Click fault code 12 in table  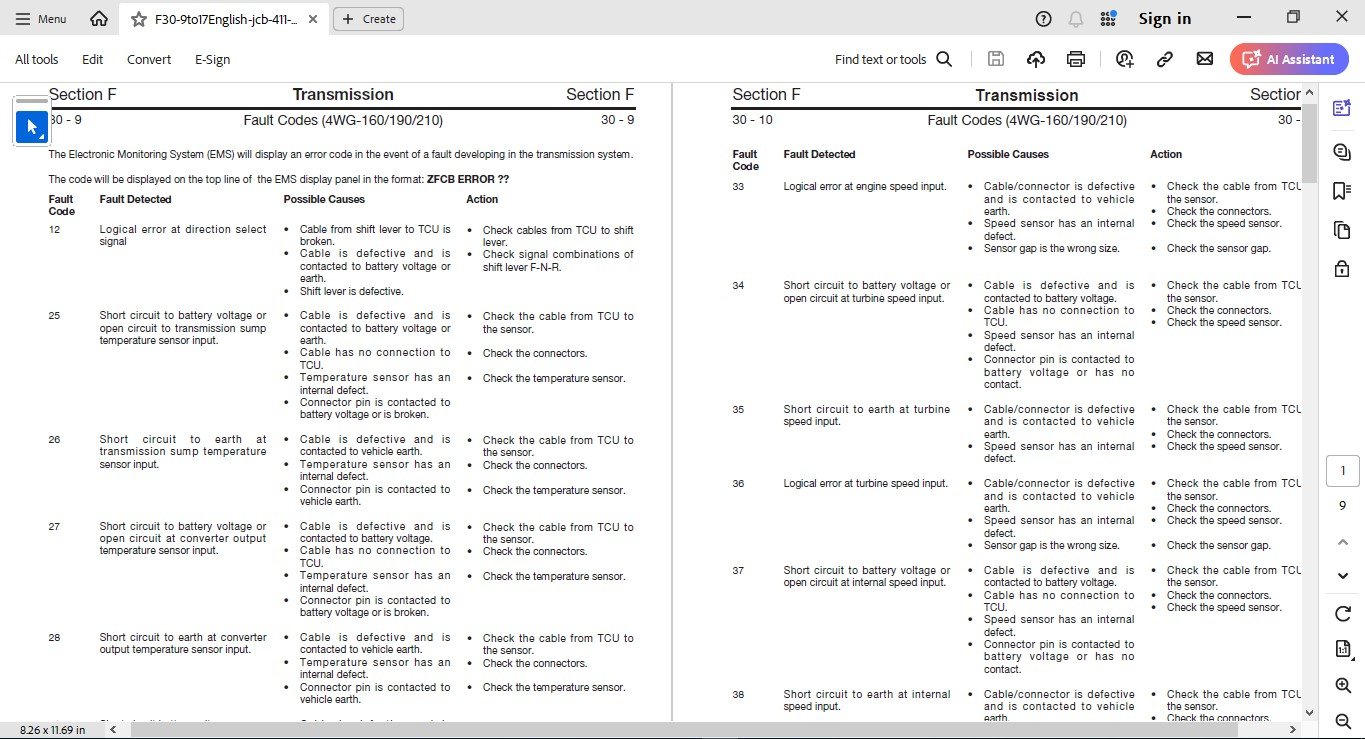[54, 230]
